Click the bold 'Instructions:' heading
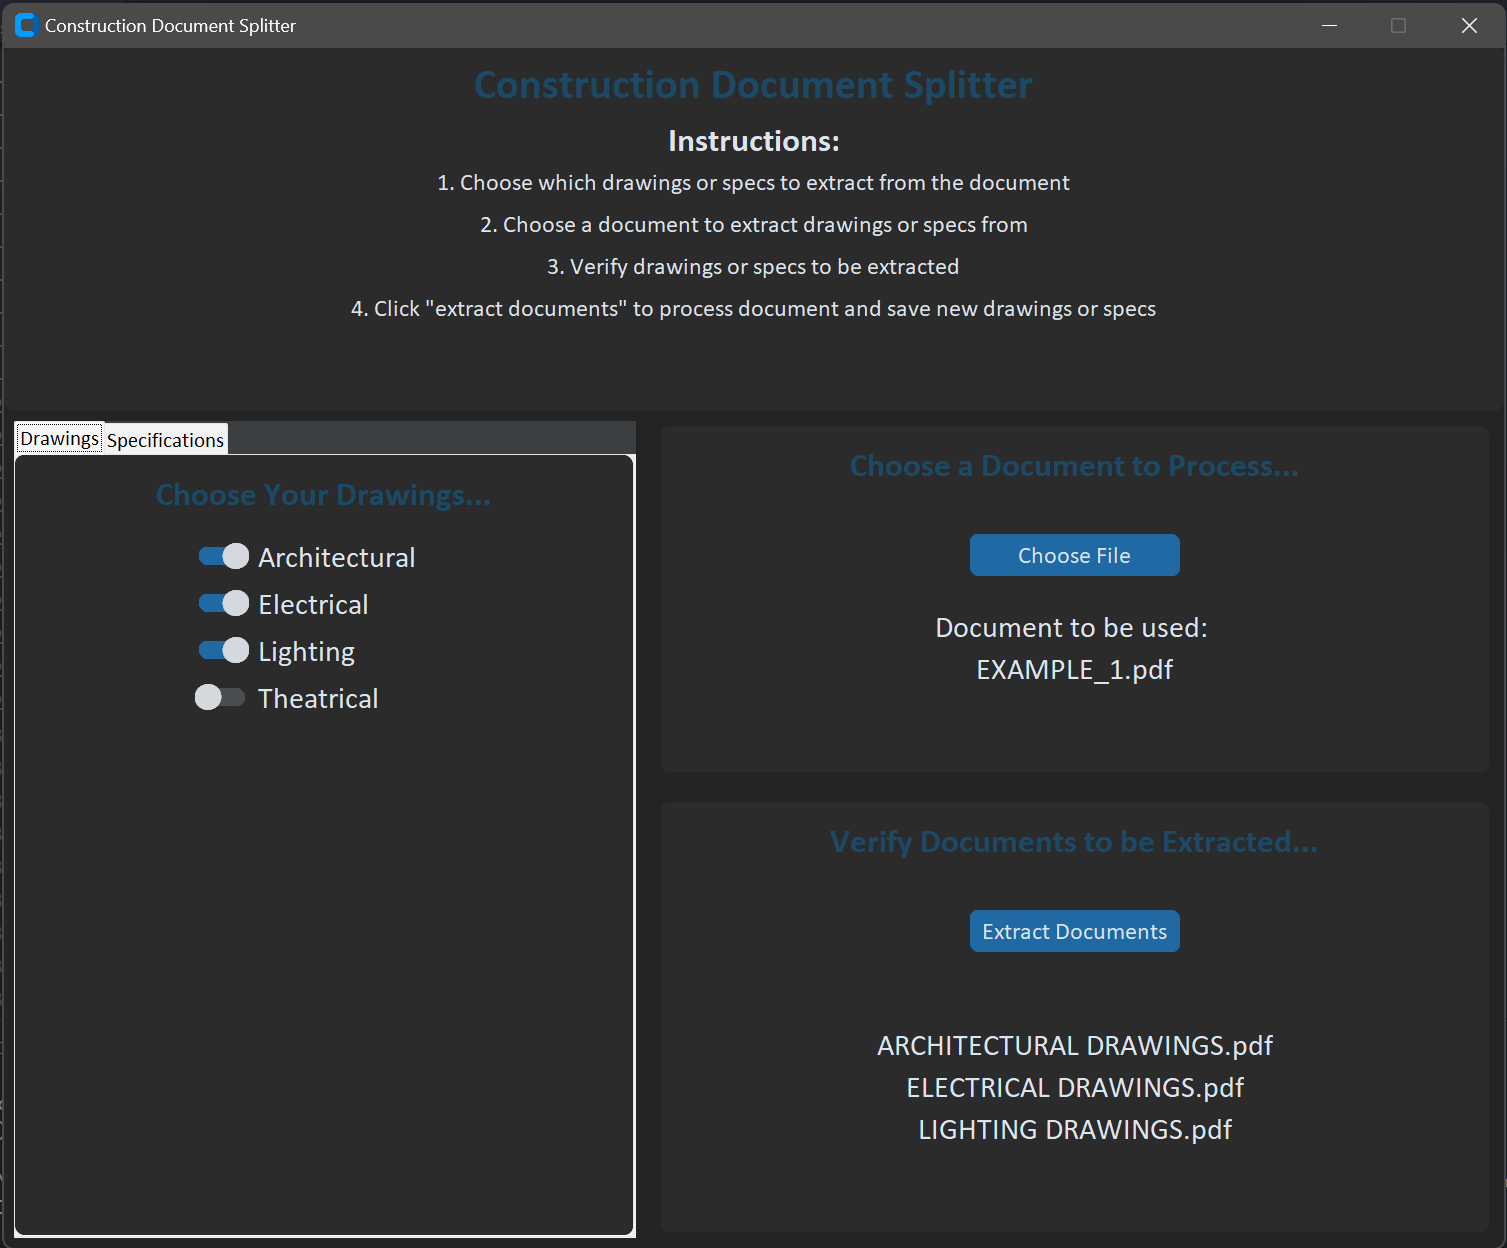1507x1248 pixels. [753, 141]
